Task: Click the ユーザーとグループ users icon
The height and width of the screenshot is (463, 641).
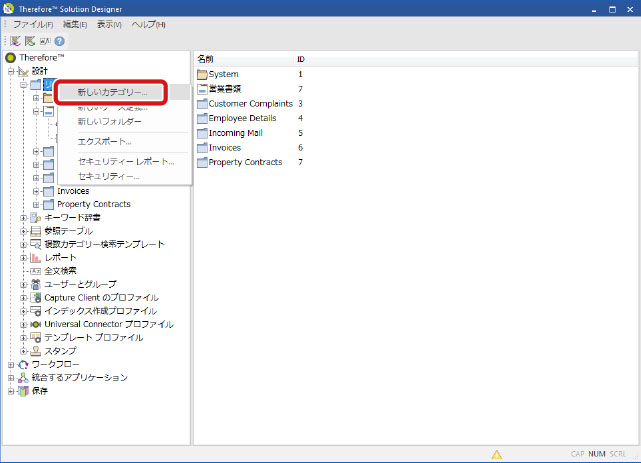Action: (x=36, y=284)
